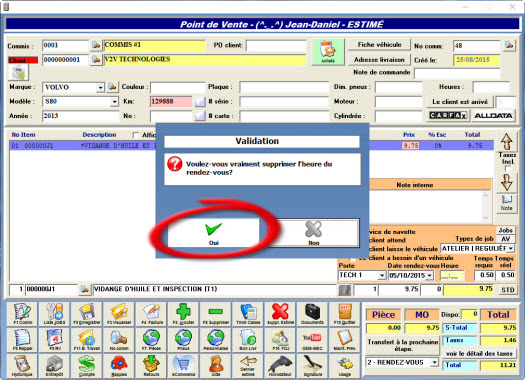Click voir le détail des taxes
Image resolution: width=525 pixels, height=380 pixels.
[x=479, y=354]
